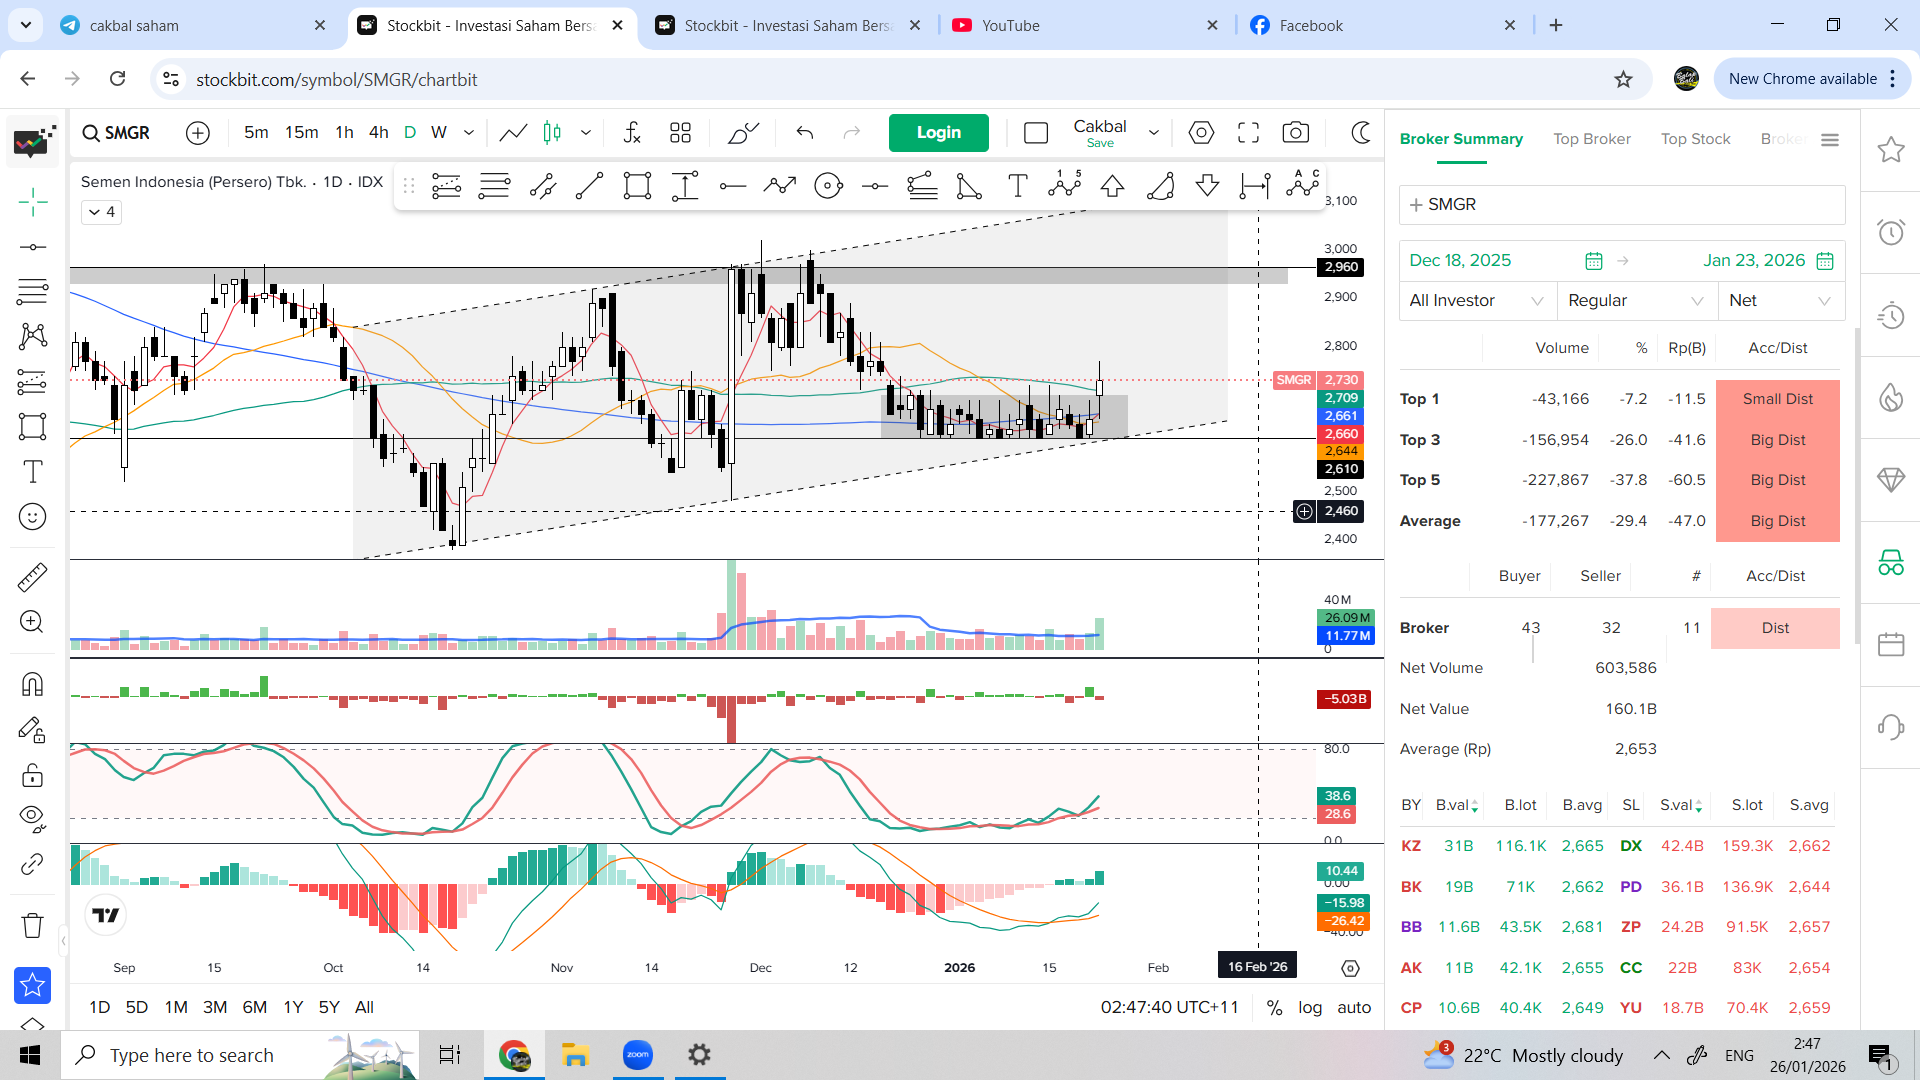Toggle auto scale on chart
1920x1080 pixels.
point(1354,1008)
